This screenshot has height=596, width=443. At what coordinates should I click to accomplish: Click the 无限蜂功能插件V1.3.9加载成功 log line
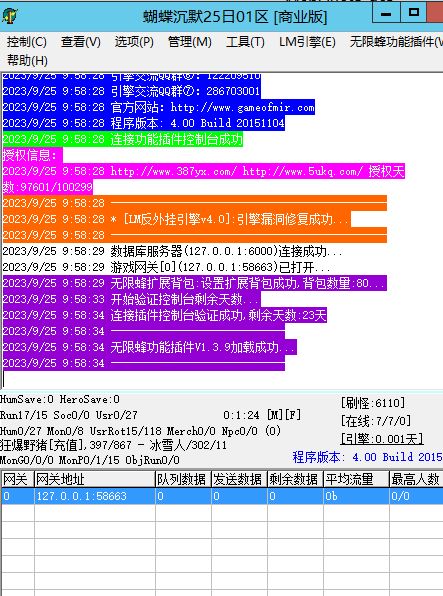149,347
